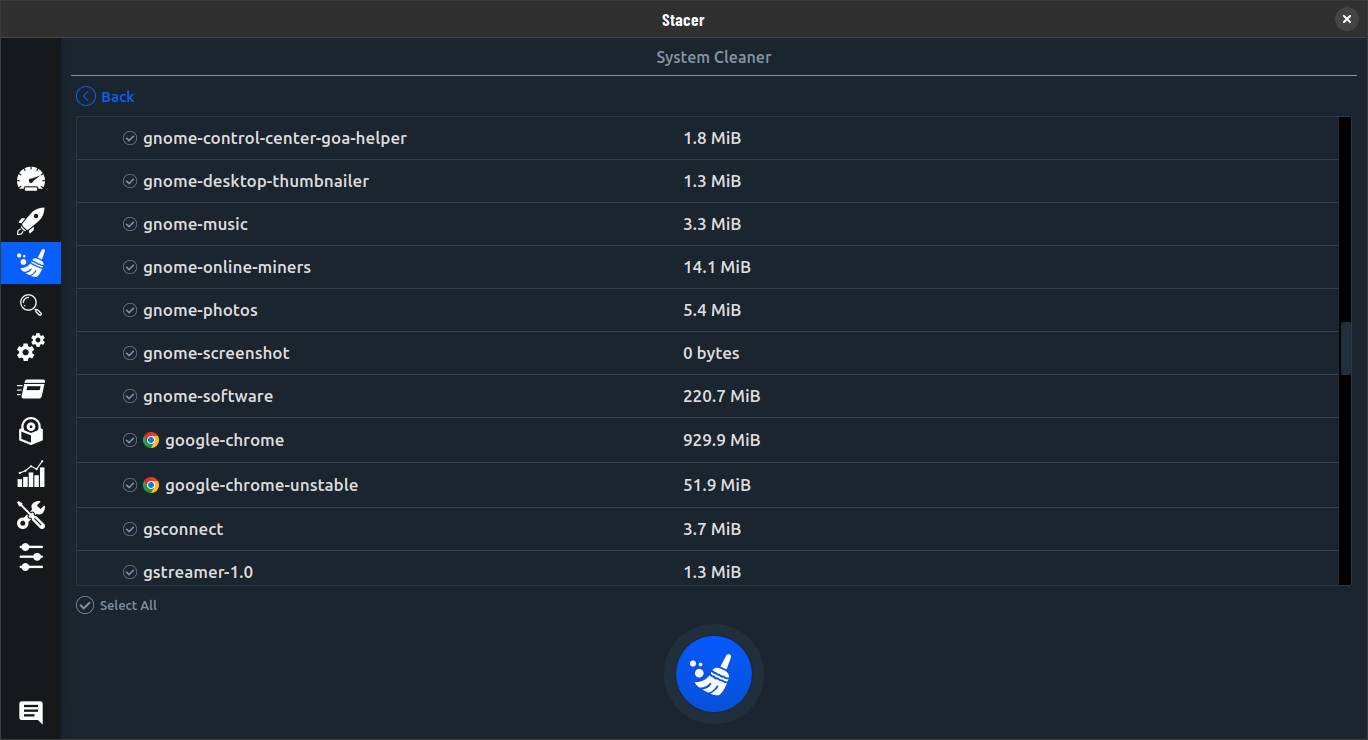The height and width of the screenshot is (740, 1368).
Task: Click the 3.7 MiB size value
Action: coord(712,529)
